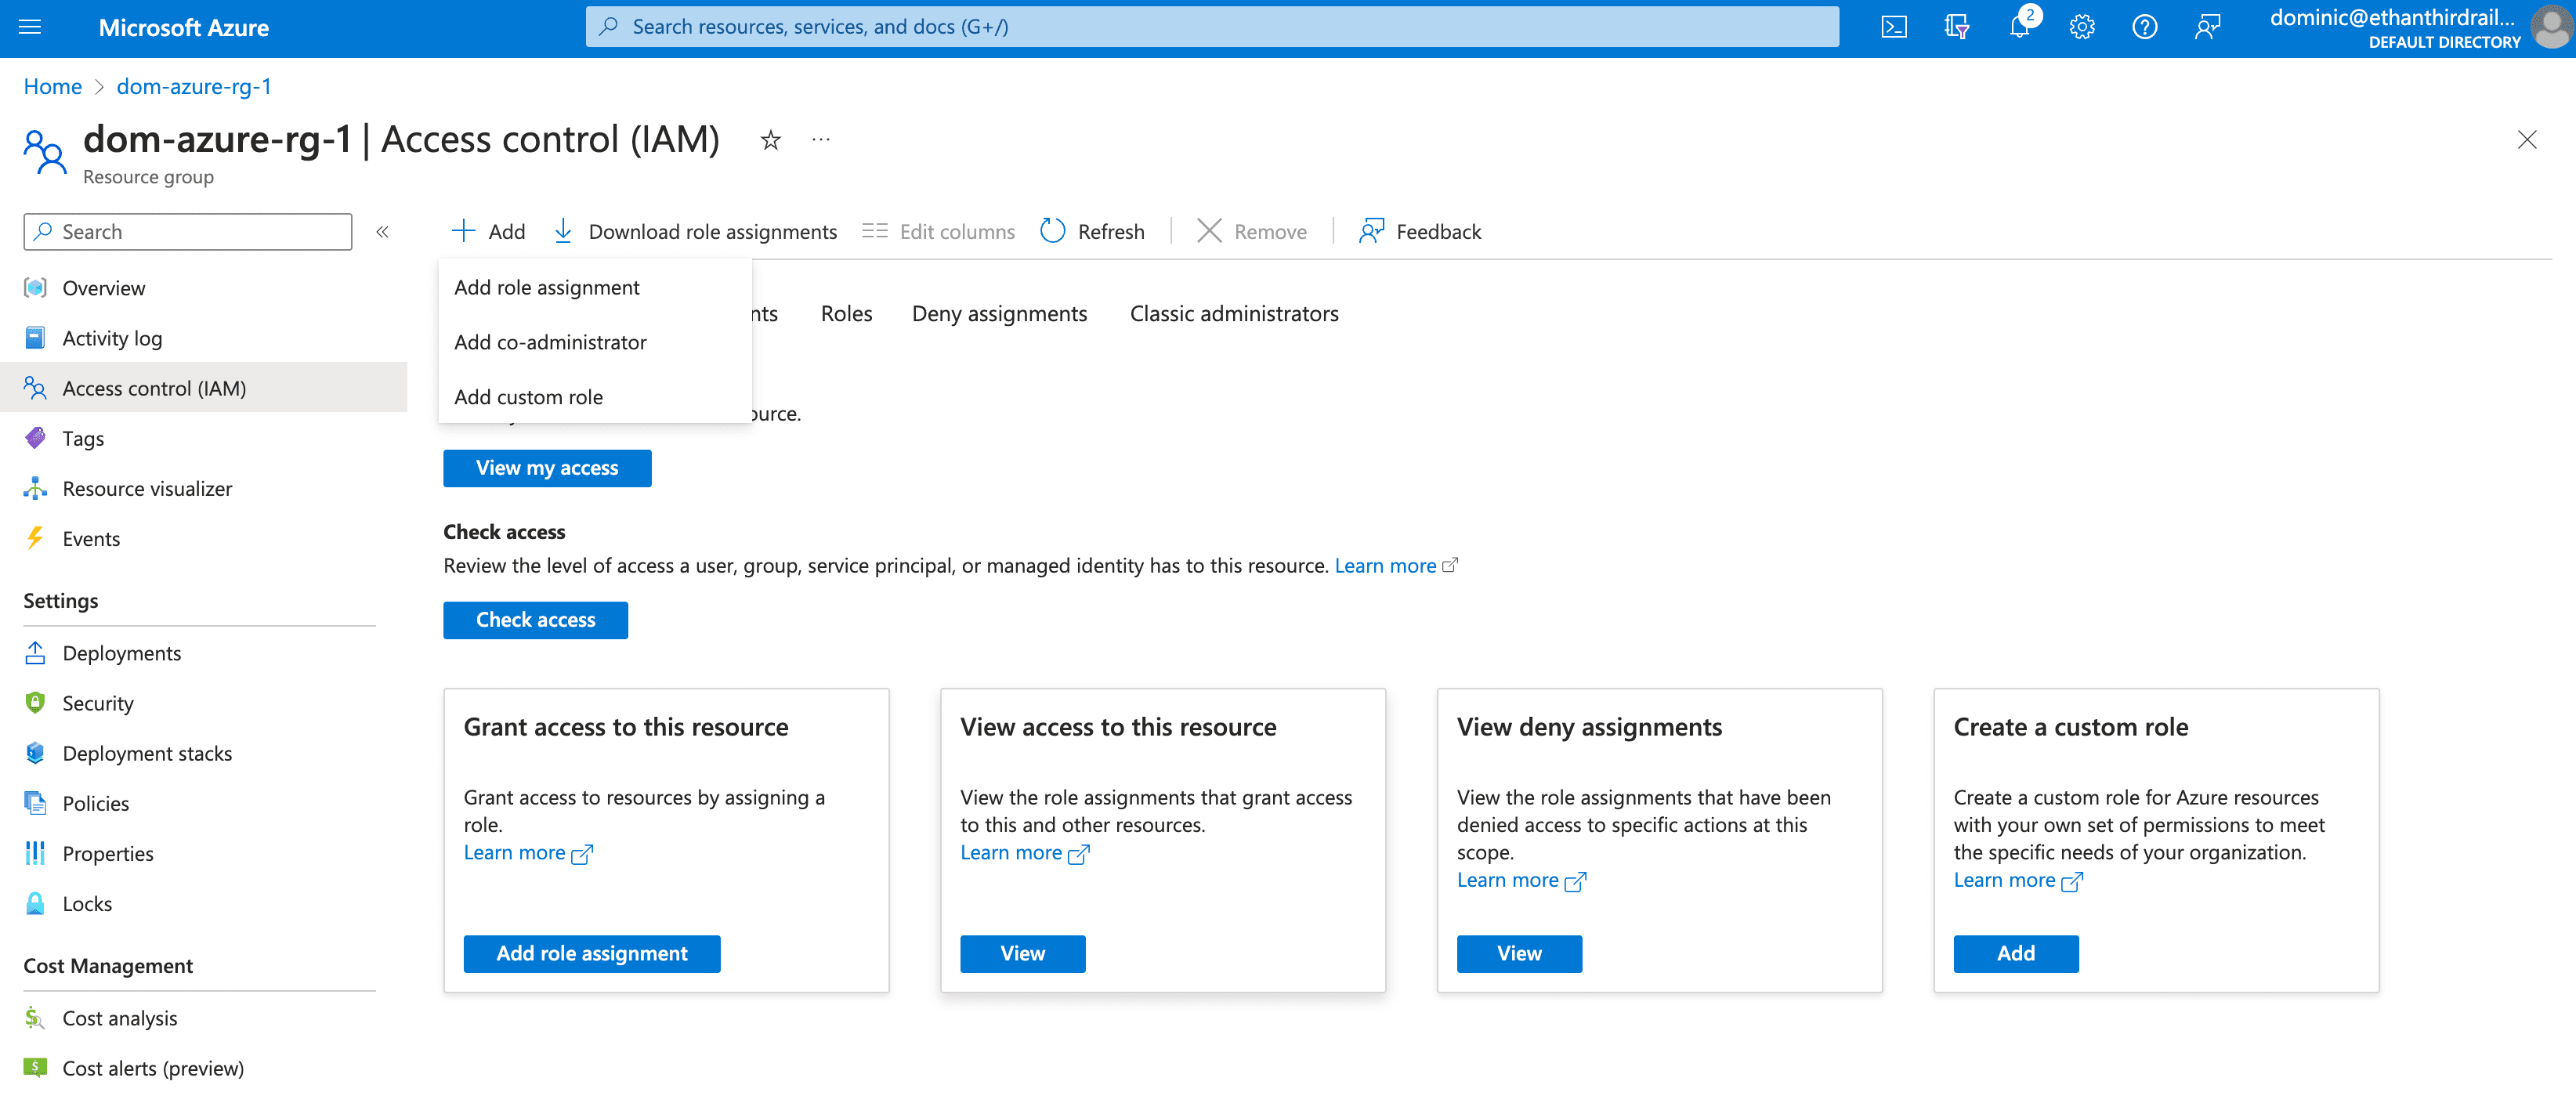
Task: Click the sidebar Search input field
Action: (188, 232)
